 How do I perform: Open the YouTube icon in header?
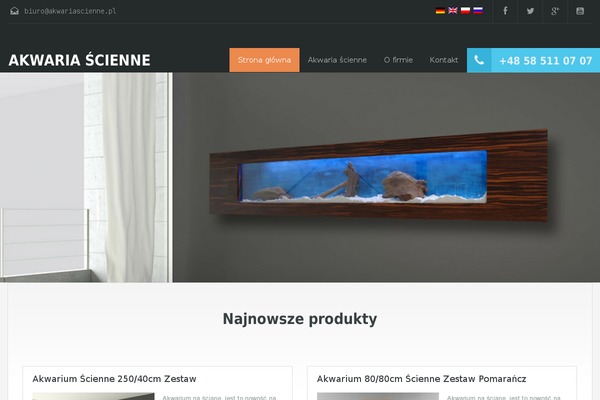point(580,11)
